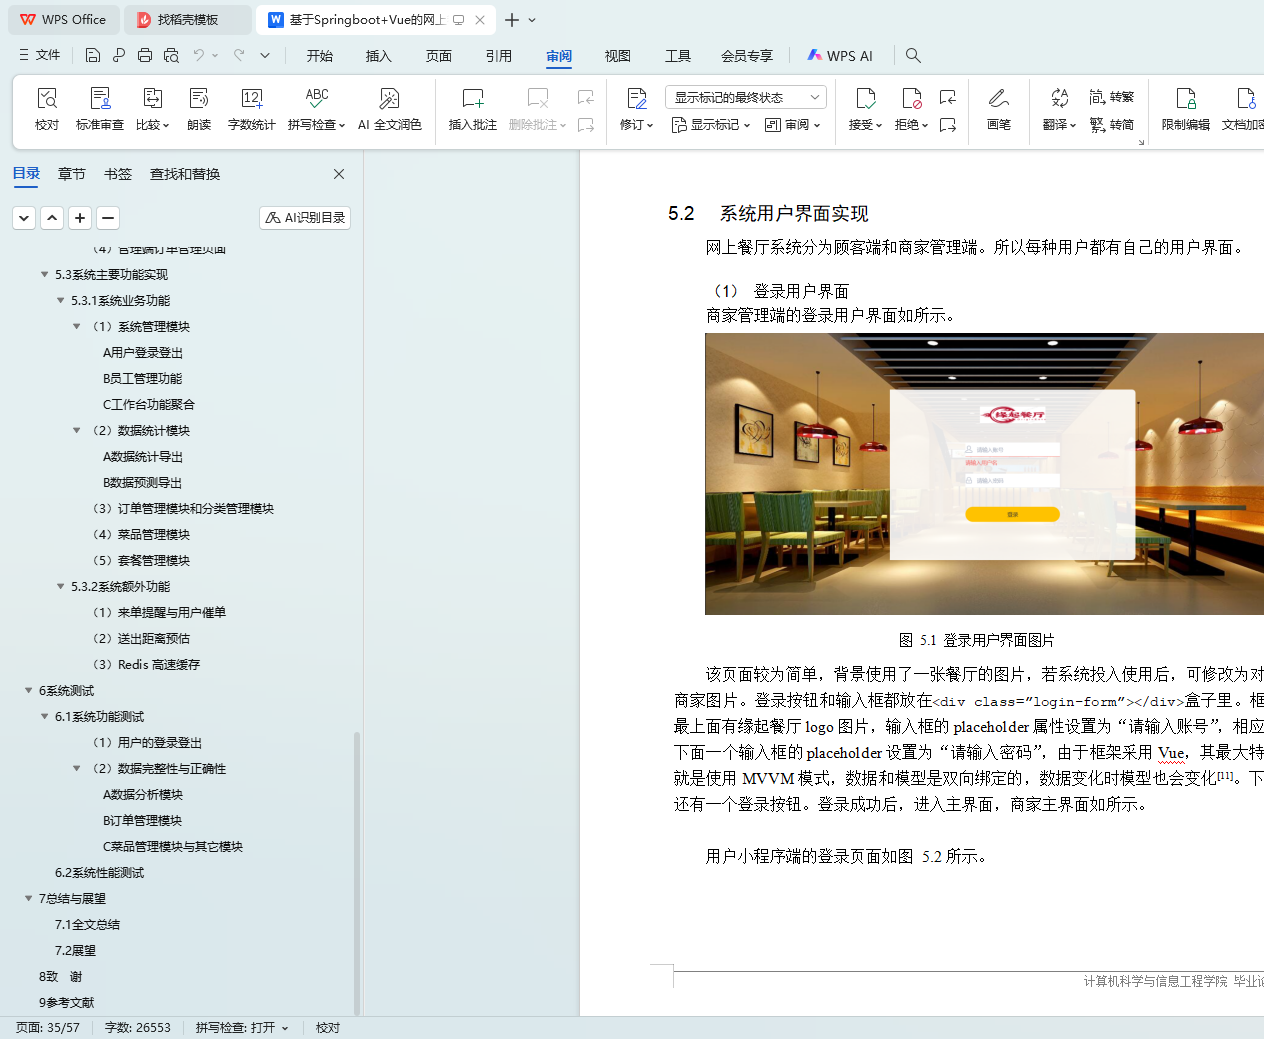Image resolution: width=1264 pixels, height=1039 pixels.
Task: Collapse the （2）数据统计模块 node
Action: (x=77, y=430)
